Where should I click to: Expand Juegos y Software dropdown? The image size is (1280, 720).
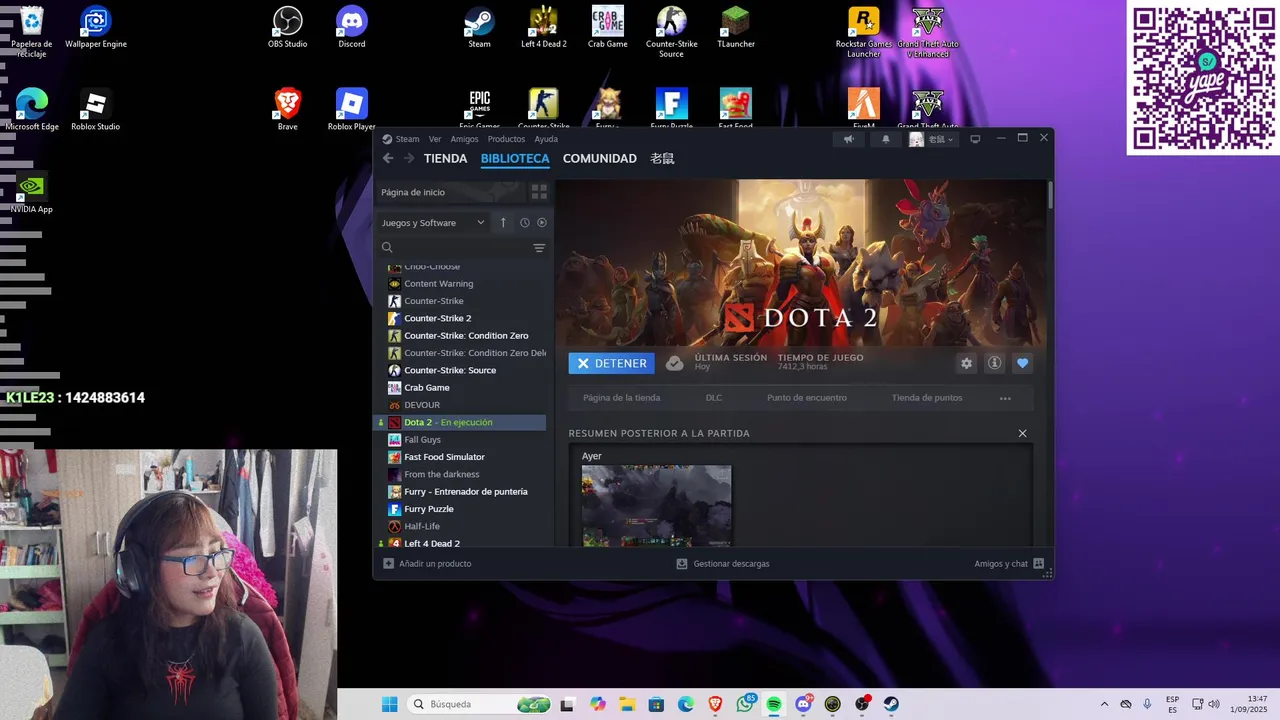point(433,222)
